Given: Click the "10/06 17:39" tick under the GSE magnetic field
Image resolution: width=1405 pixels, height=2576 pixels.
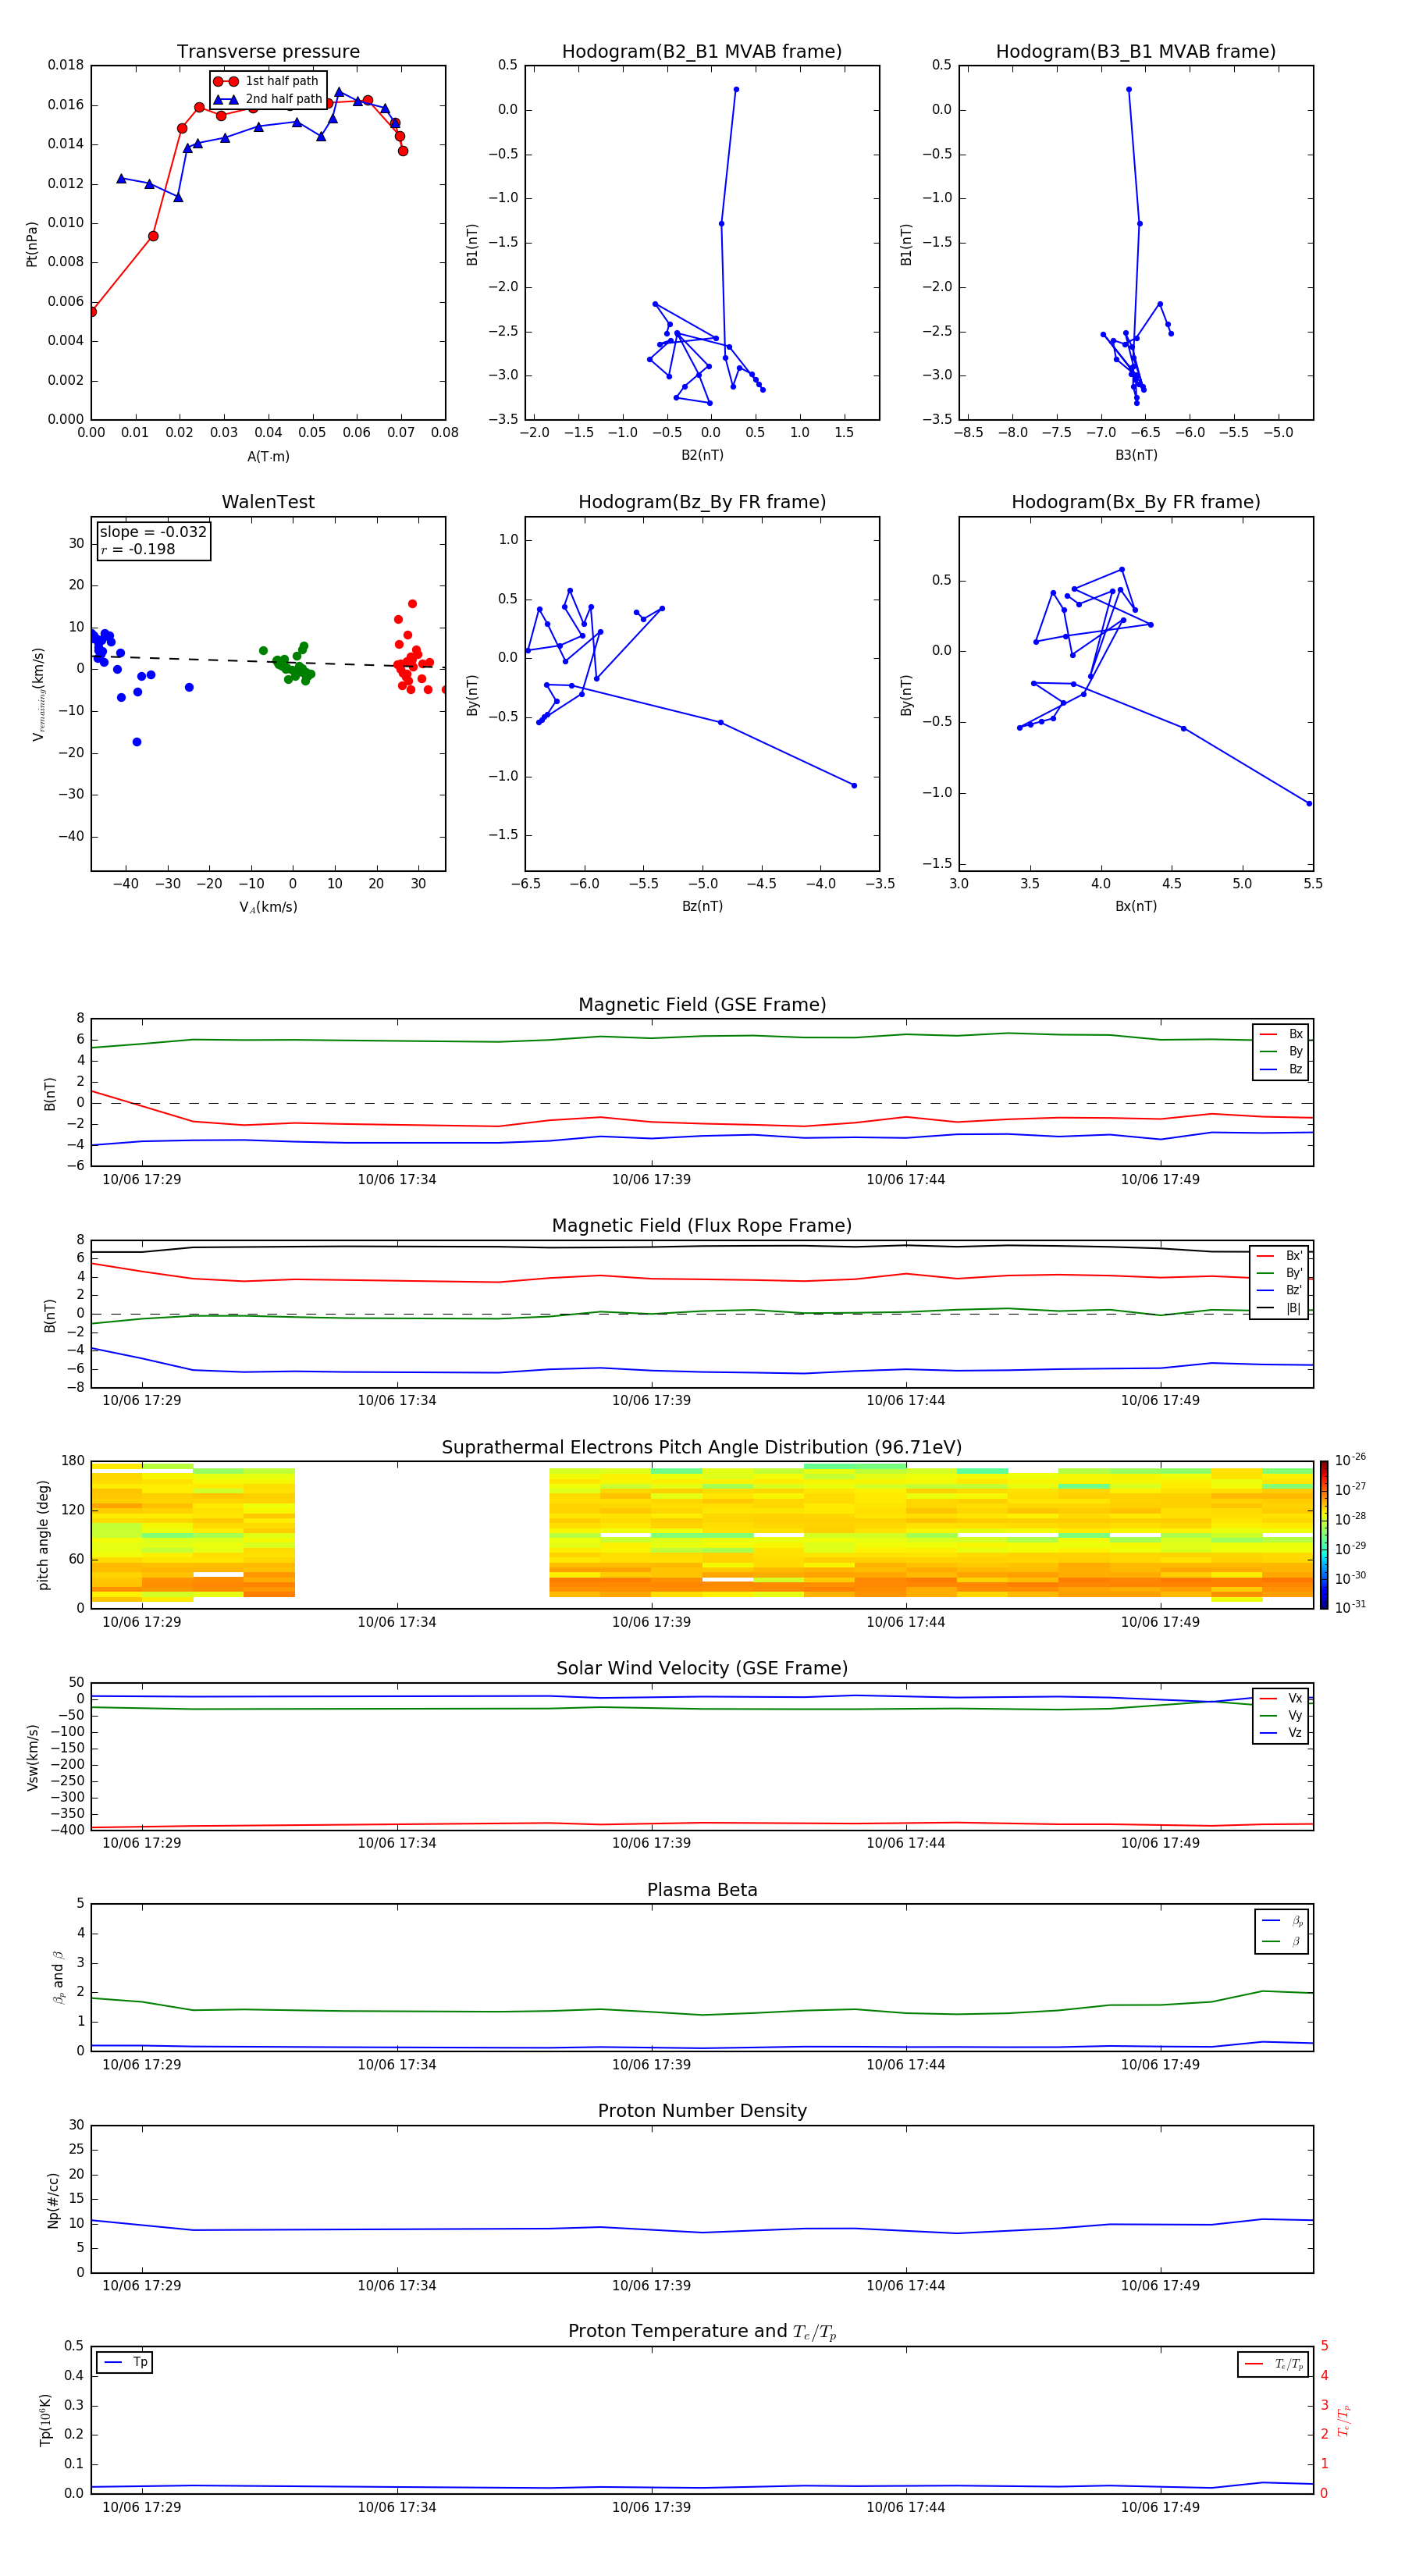Looking at the screenshot, I should point(651,1180).
